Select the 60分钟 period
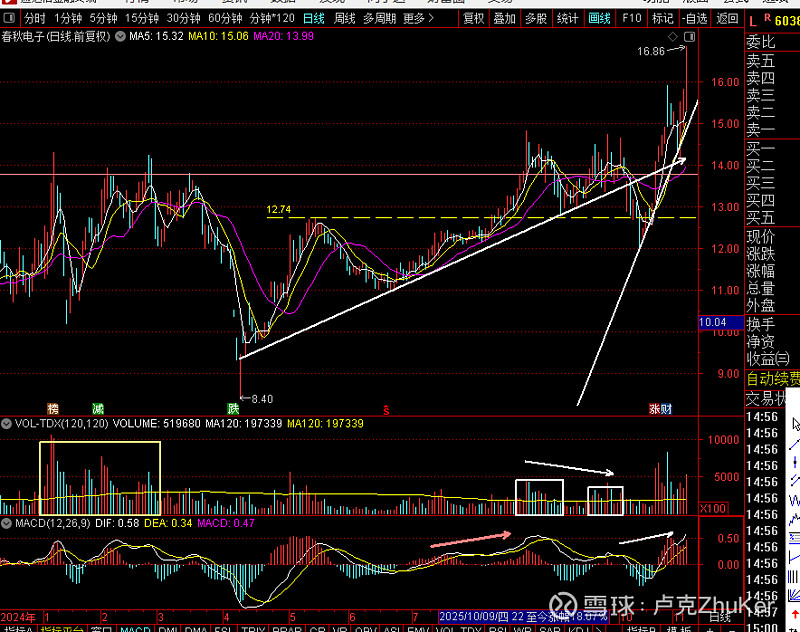 tap(225, 19)
